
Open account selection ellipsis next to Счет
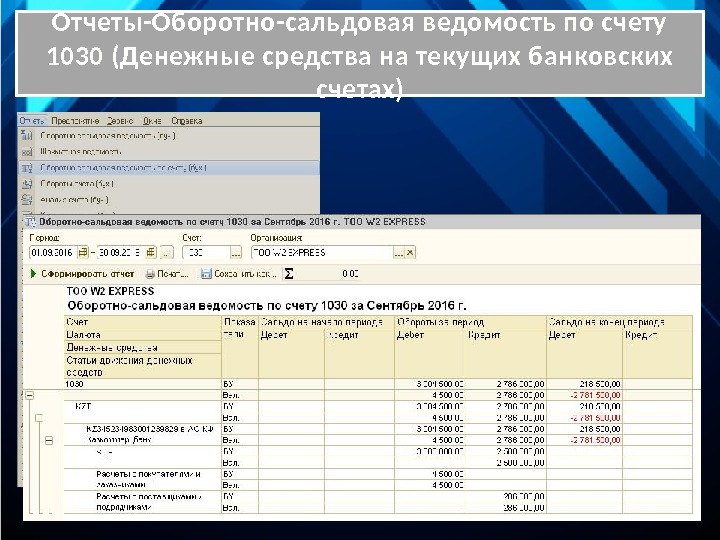click(x=236, y=252)
